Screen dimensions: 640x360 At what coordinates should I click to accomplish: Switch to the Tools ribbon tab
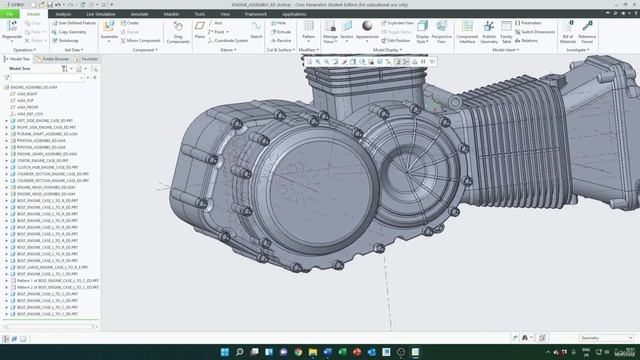(200, 14)
